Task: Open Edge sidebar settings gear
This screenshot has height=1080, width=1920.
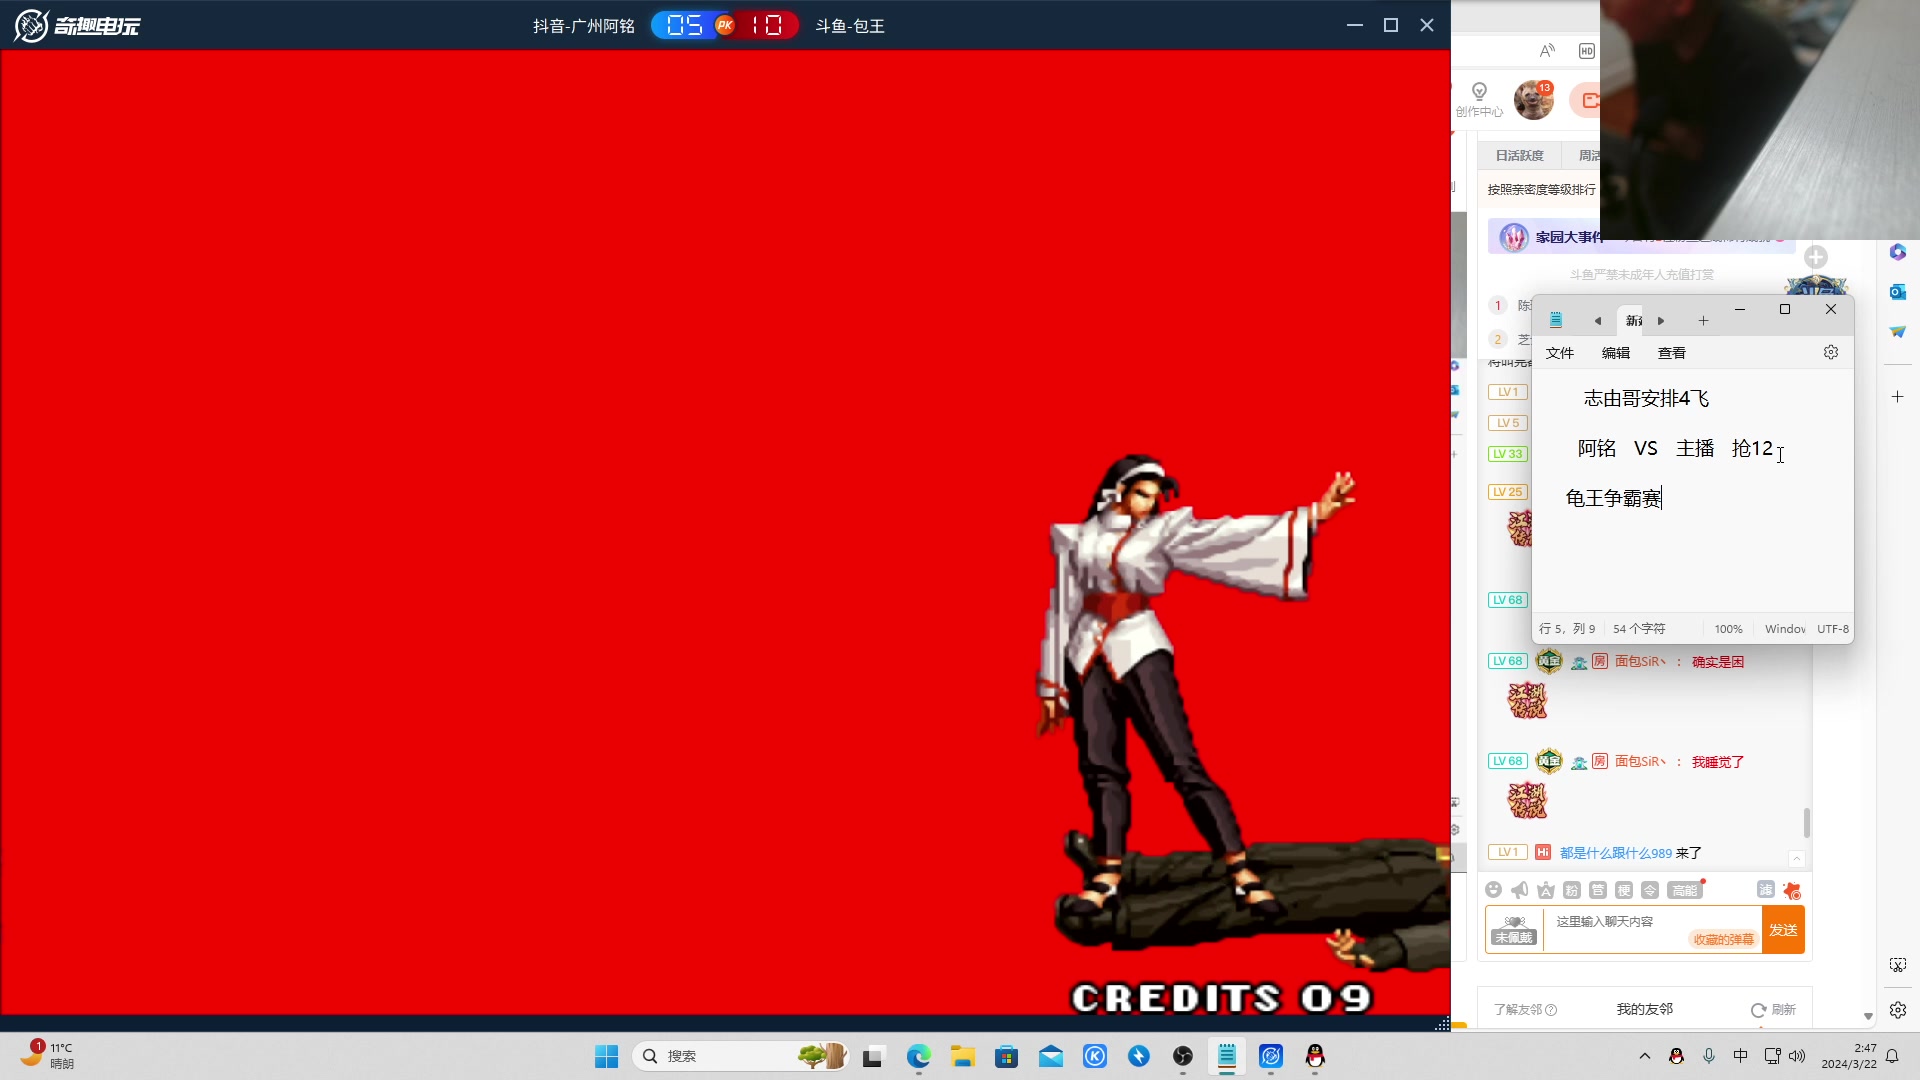Action: click(1898, 1010)
